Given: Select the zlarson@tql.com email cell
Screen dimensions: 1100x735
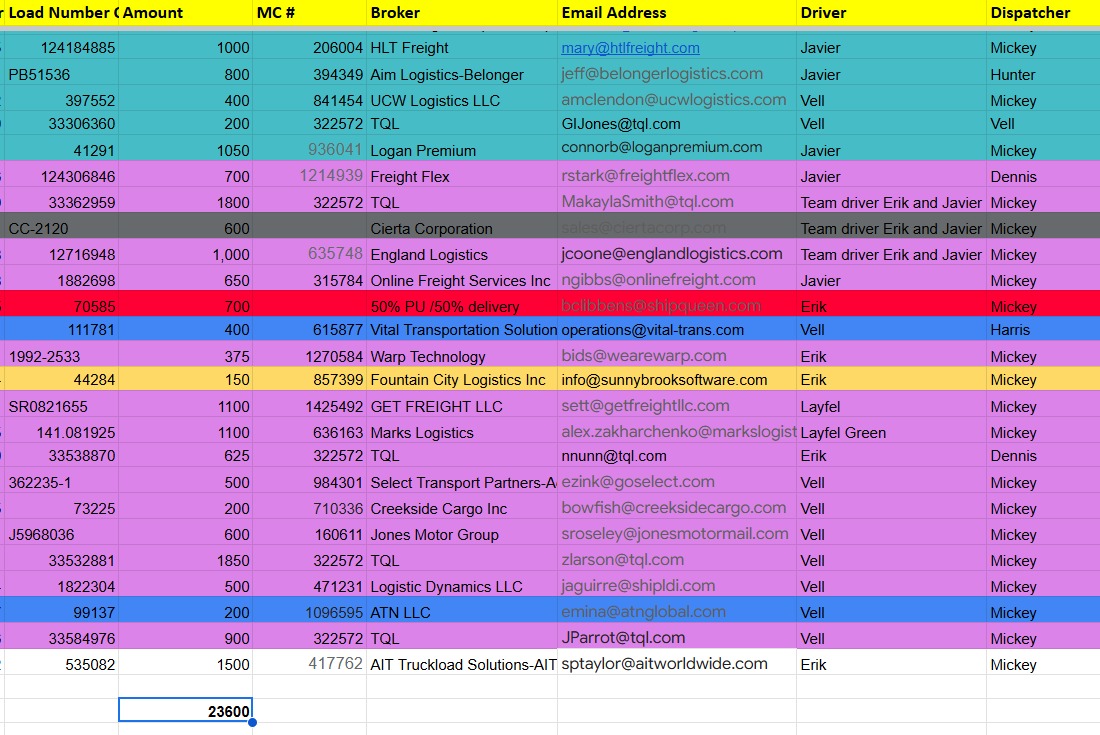Looking at the screenshot, I should point(677,560).
